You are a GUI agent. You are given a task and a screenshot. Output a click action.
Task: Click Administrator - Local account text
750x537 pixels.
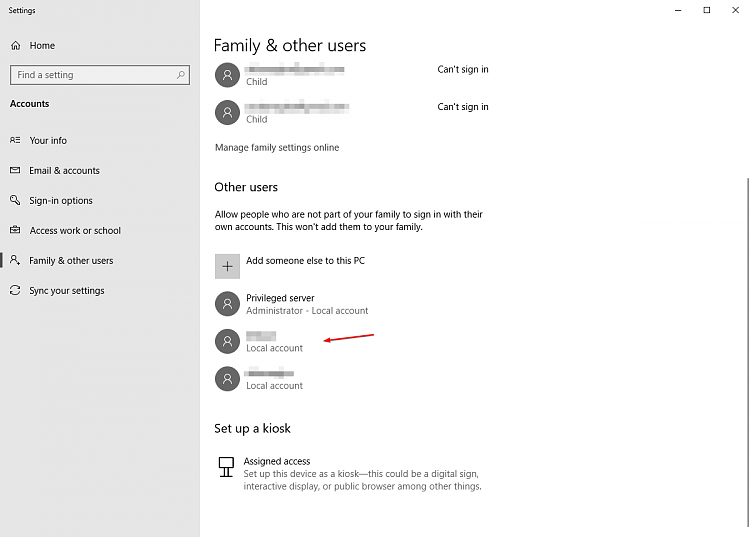click(x=307, y=311)
